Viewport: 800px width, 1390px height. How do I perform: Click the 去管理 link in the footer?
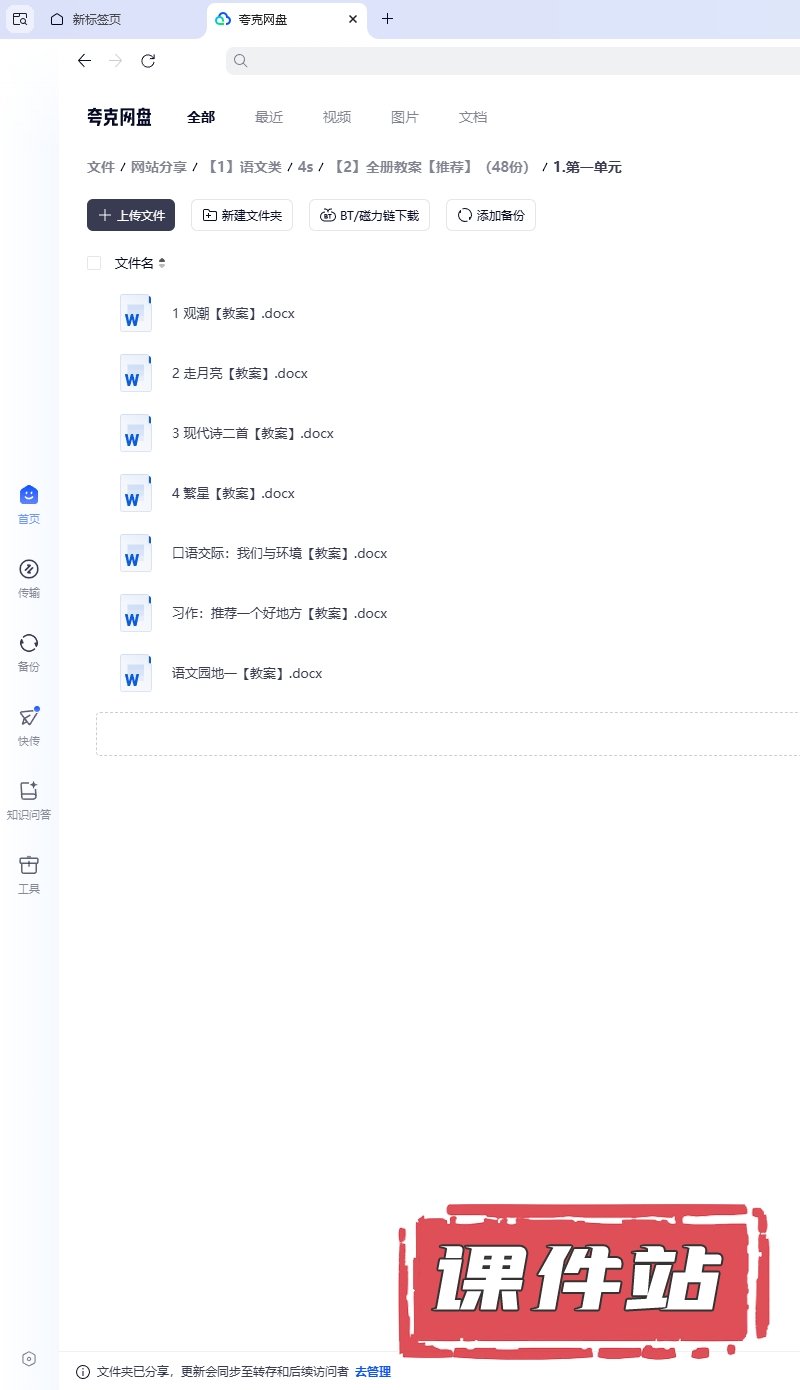373,1371
